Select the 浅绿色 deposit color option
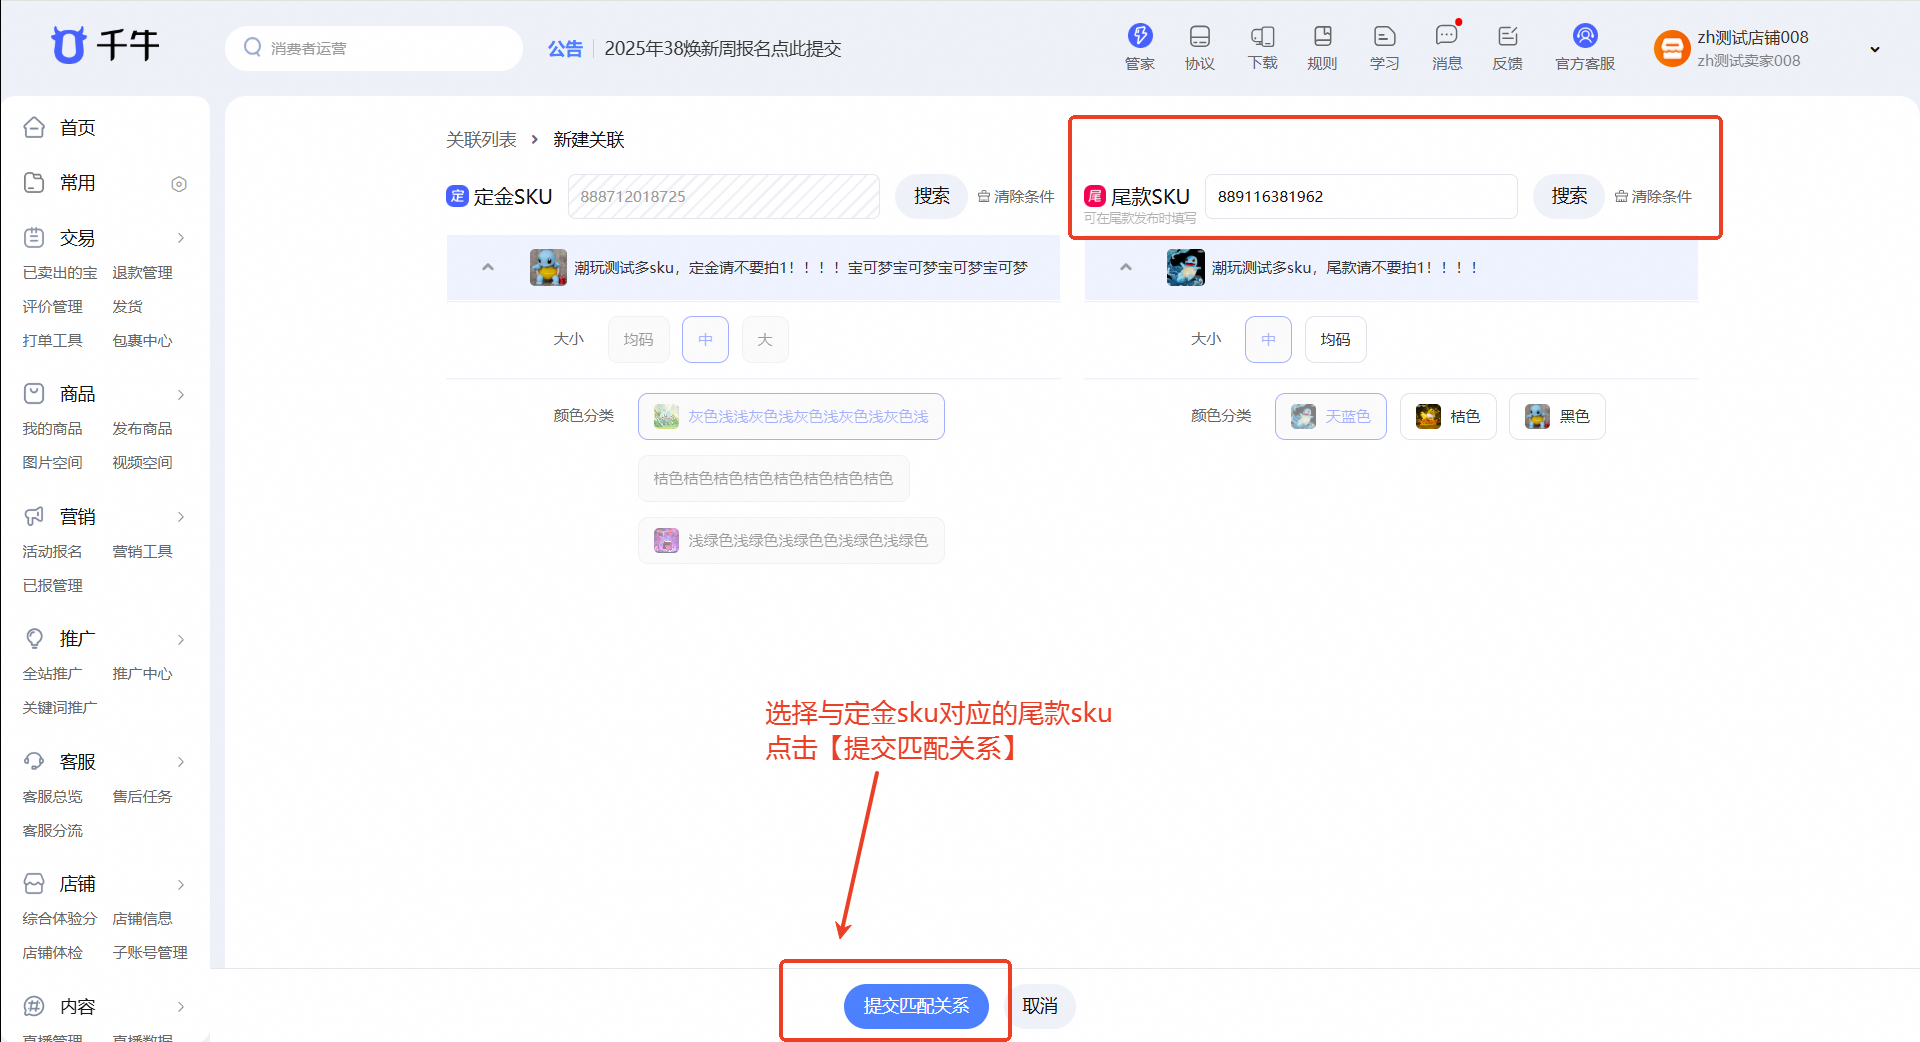1920x1042 pixels. (x=791, y=540)
